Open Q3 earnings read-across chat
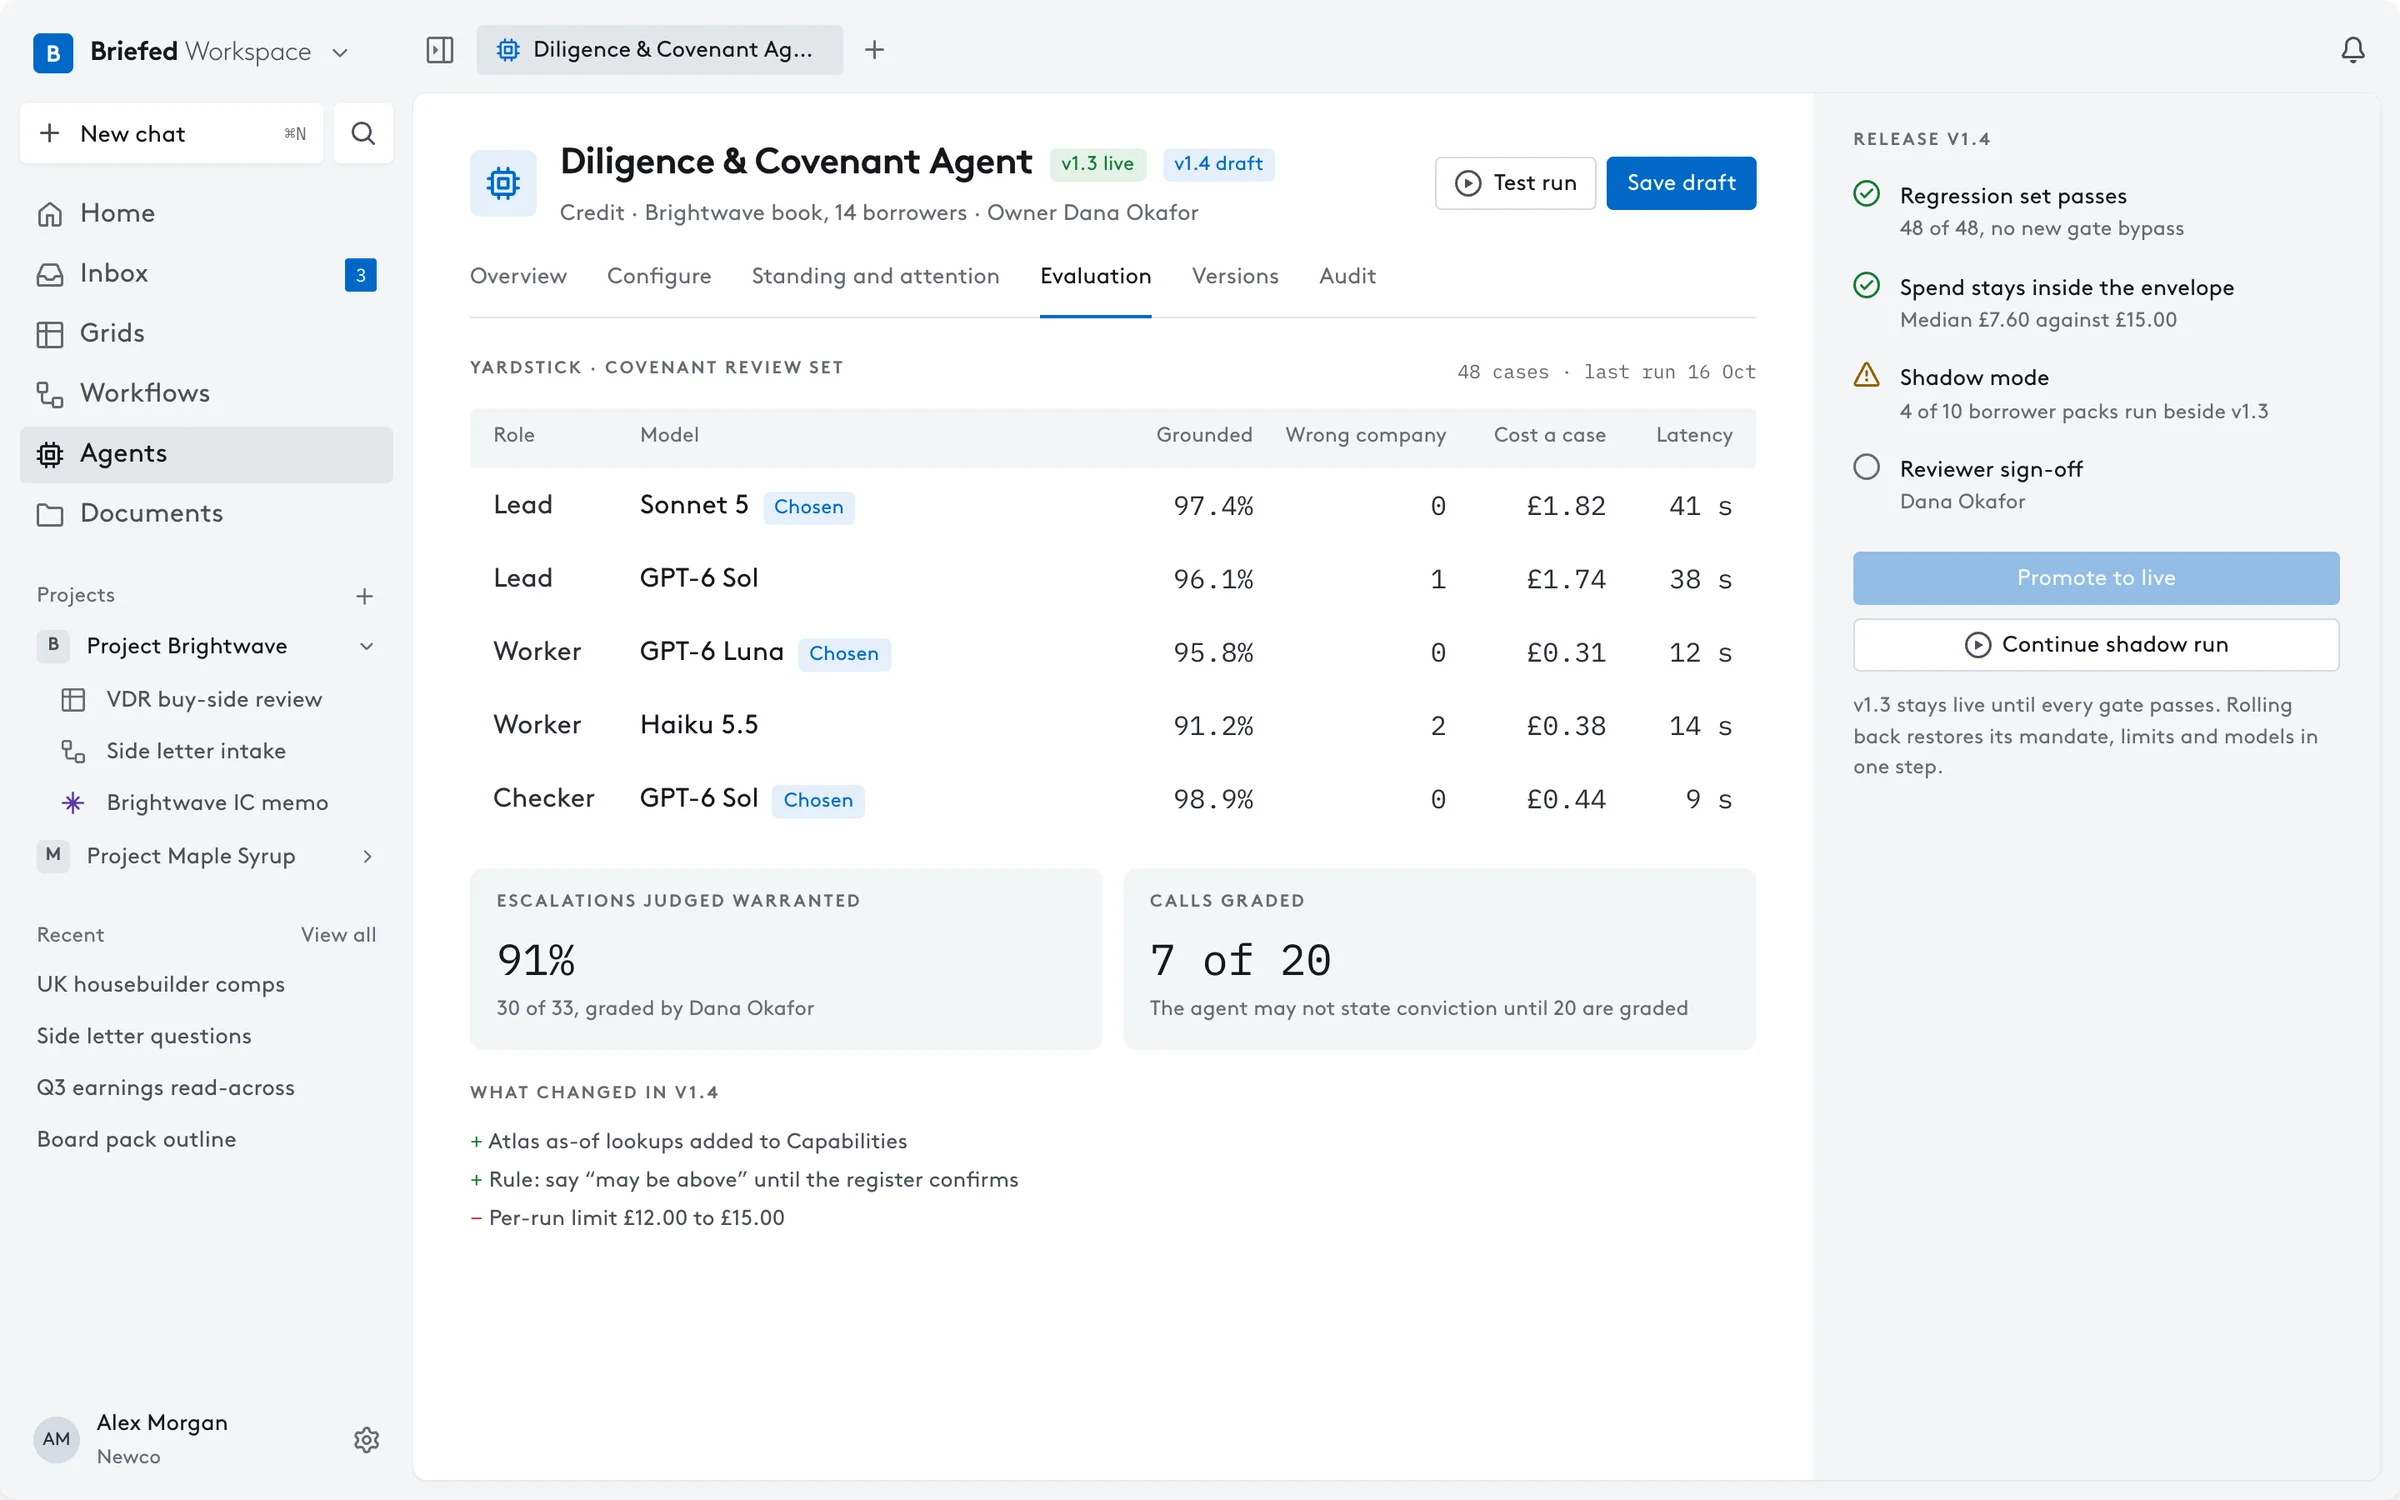 pos(166,1088)
